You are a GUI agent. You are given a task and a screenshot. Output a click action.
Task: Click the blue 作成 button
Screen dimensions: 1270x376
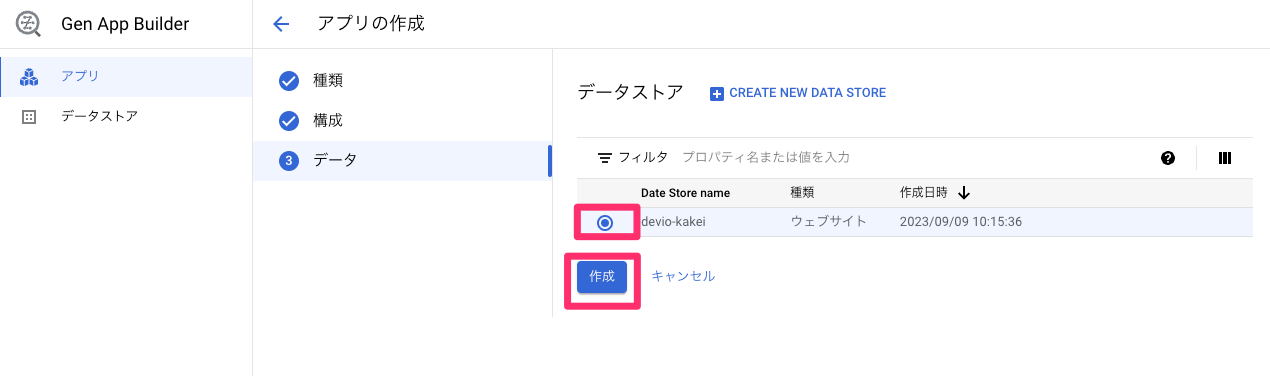point(602,276)
